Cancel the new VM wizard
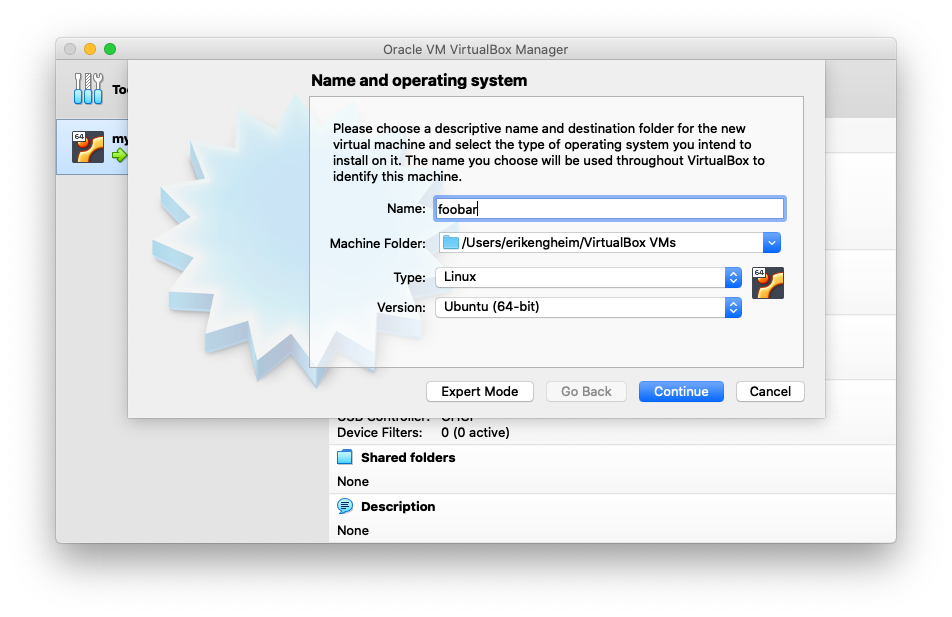This screenshot has height=617, width=952. point(770,392)
